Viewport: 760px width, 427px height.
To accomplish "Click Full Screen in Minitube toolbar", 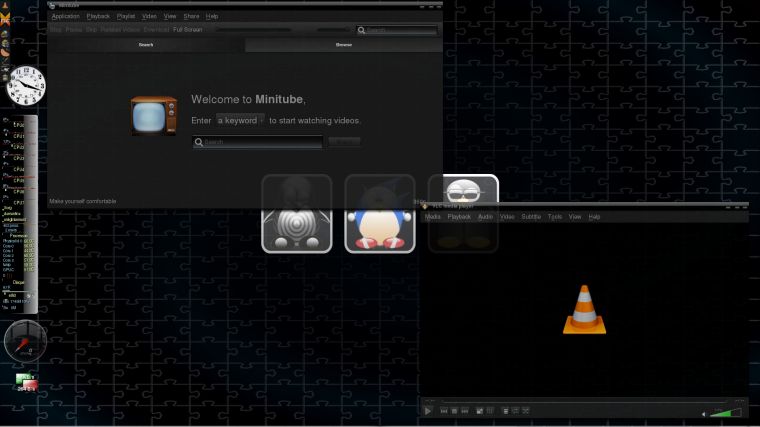I will (188, 30).
